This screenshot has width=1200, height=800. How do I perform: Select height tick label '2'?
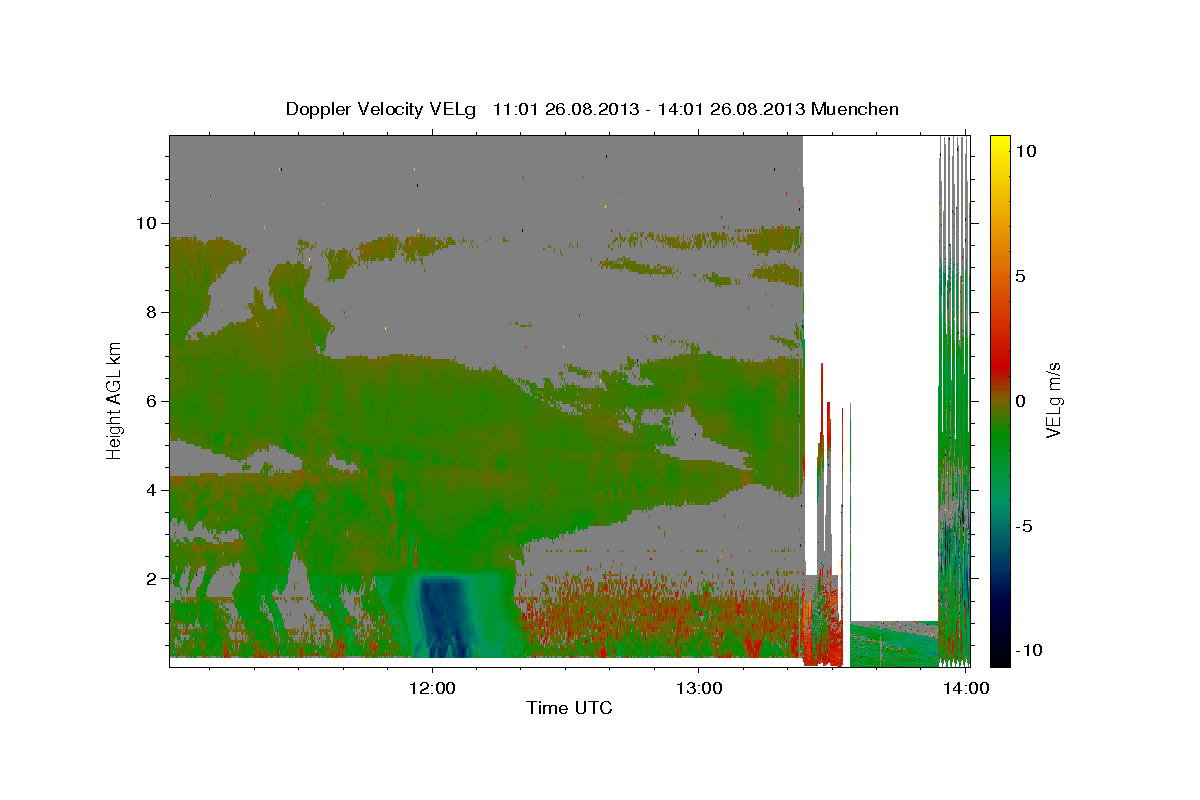(x=151, y=578)
